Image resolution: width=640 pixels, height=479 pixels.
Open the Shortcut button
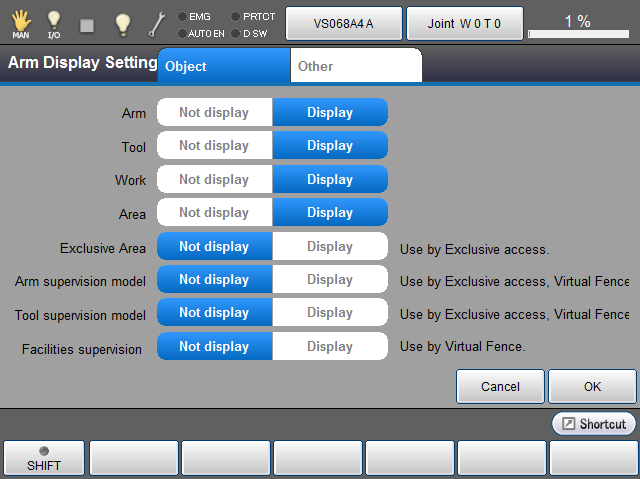[593, 424]
